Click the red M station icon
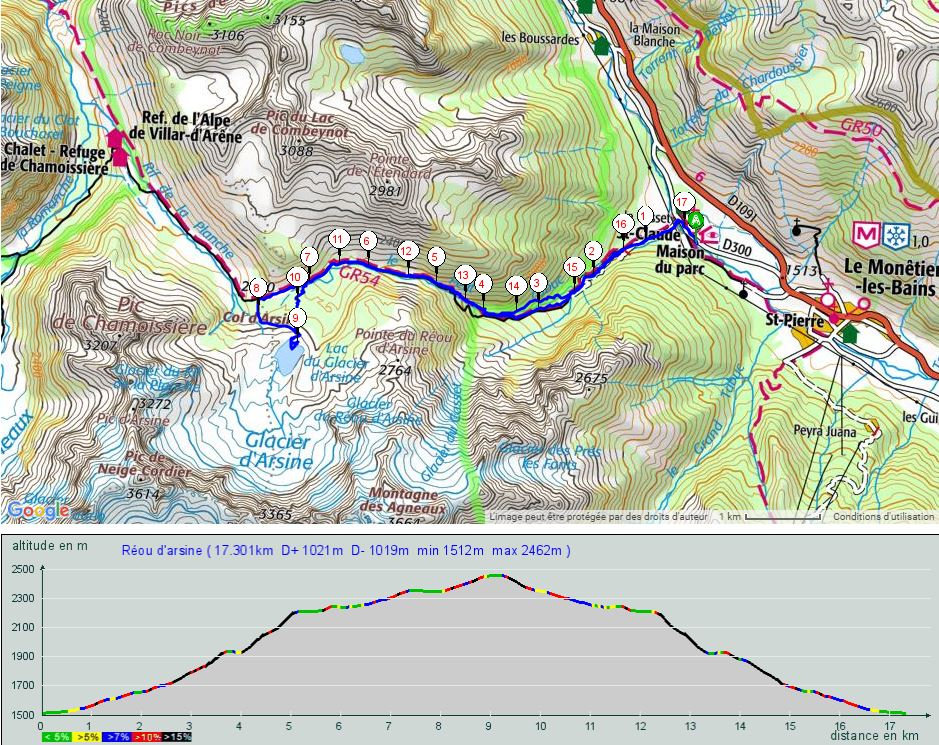Screen dimensions: 939x745 tap(865, 237)
